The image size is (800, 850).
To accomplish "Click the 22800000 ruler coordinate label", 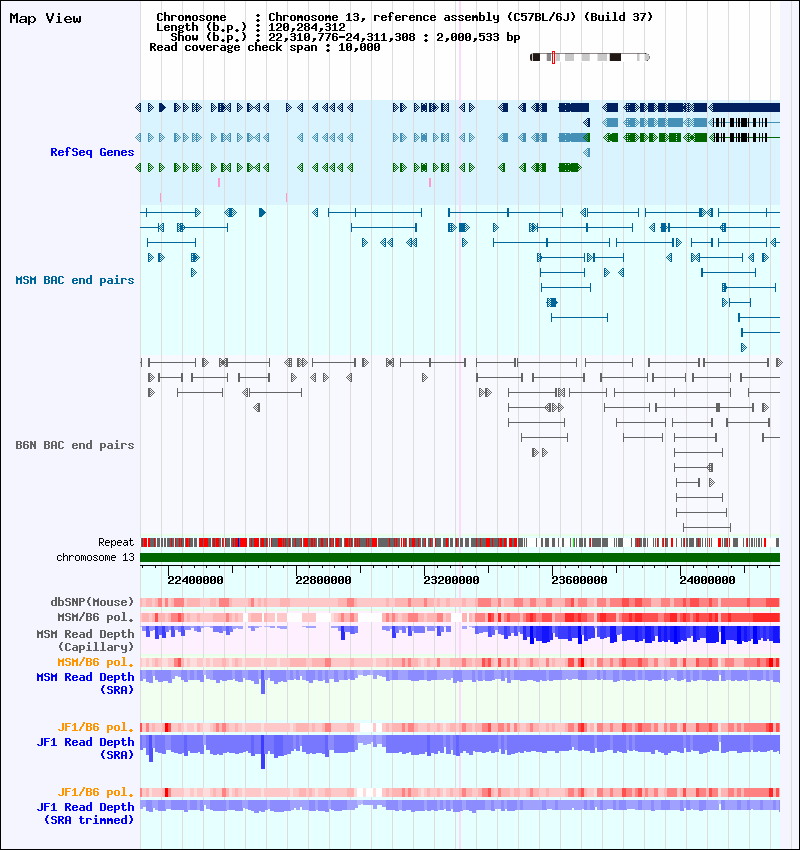I will [x=323, y=579].
